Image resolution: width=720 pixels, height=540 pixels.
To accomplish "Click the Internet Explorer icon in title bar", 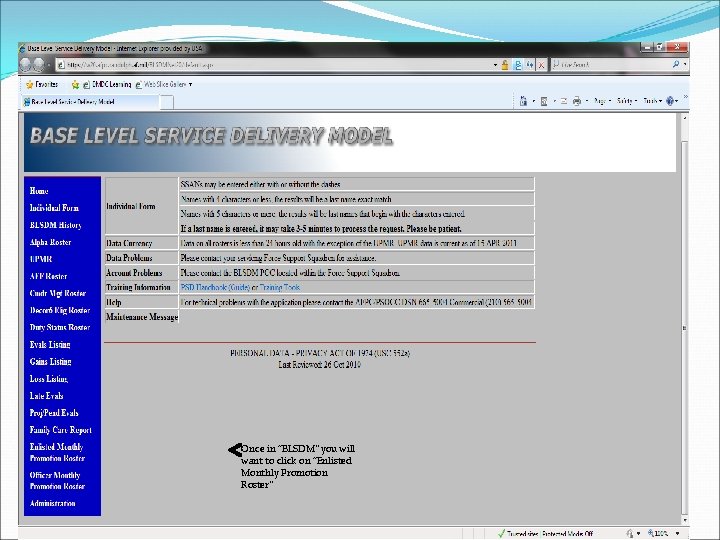I will point(22,48).
